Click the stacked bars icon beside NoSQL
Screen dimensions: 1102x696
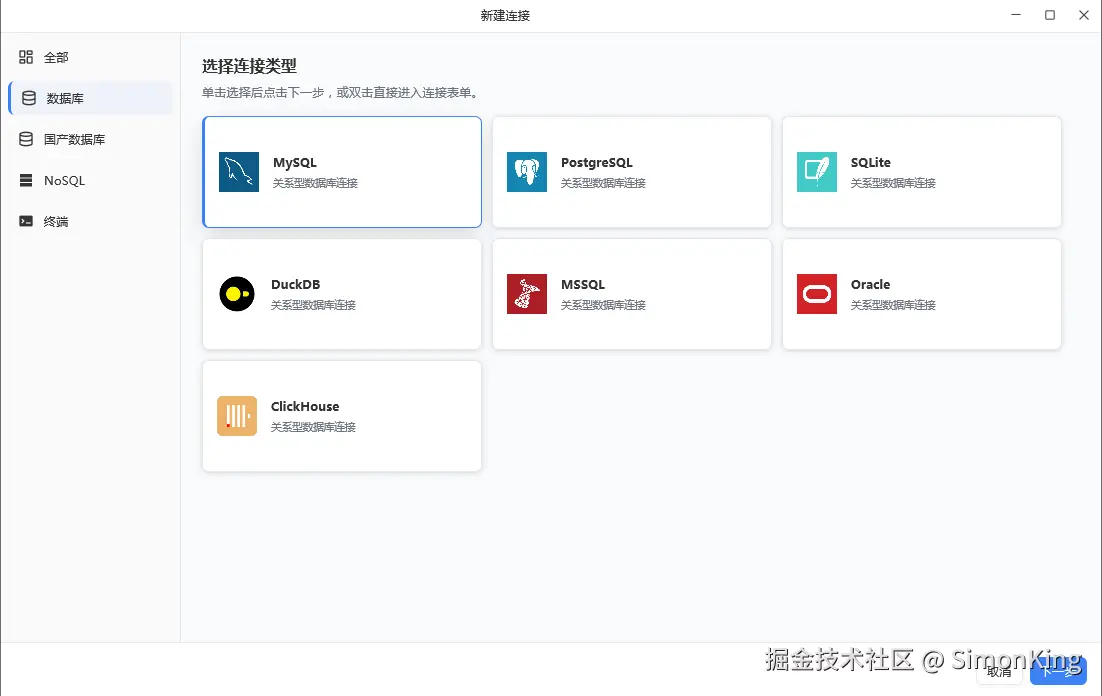26,181
